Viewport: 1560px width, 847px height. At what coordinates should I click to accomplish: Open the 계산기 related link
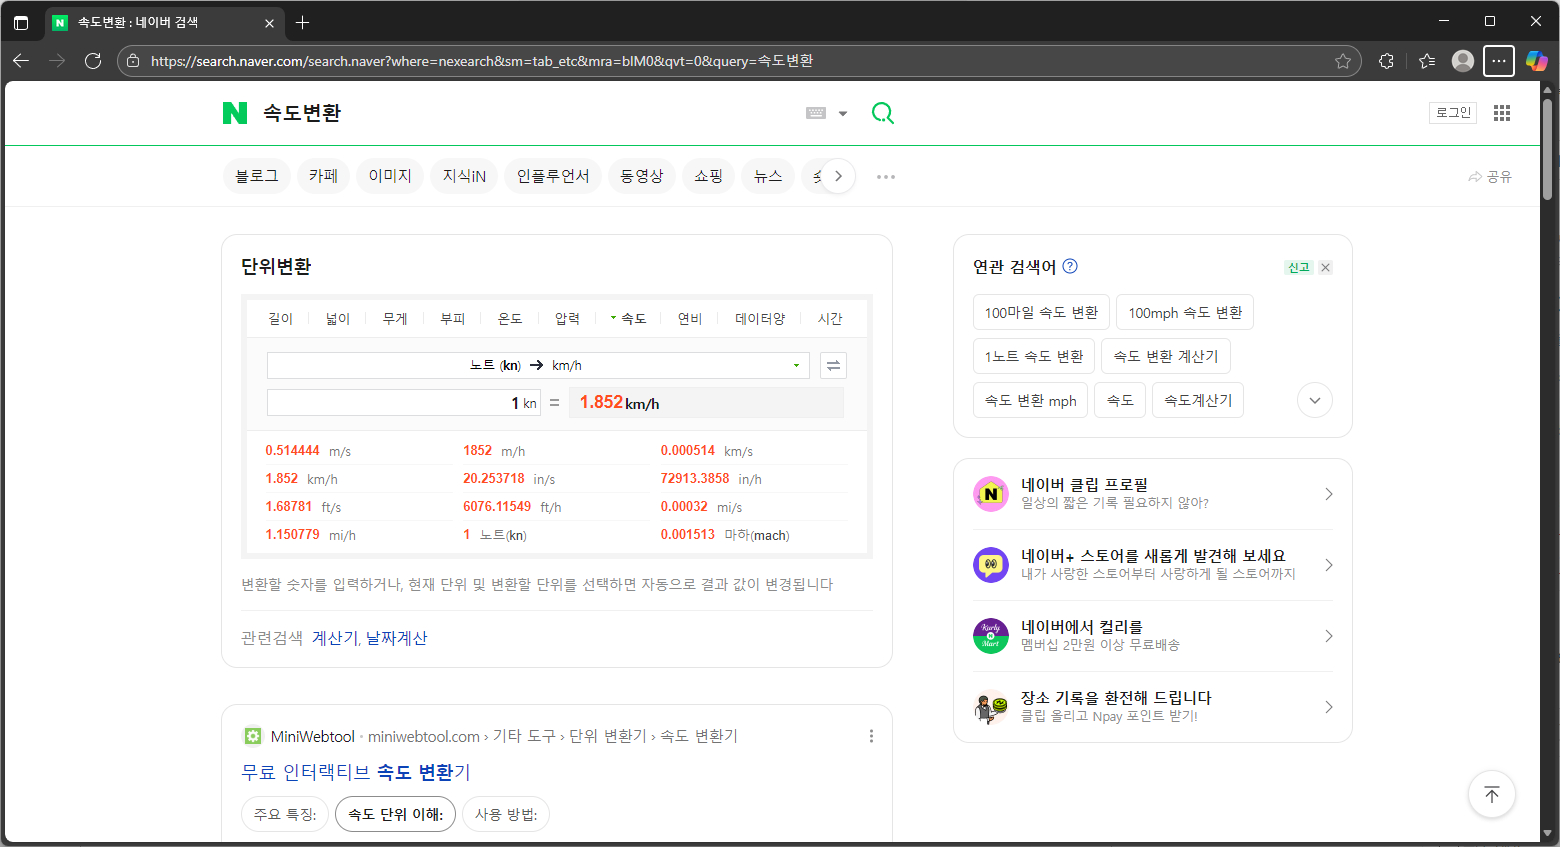tap(334, 637)
